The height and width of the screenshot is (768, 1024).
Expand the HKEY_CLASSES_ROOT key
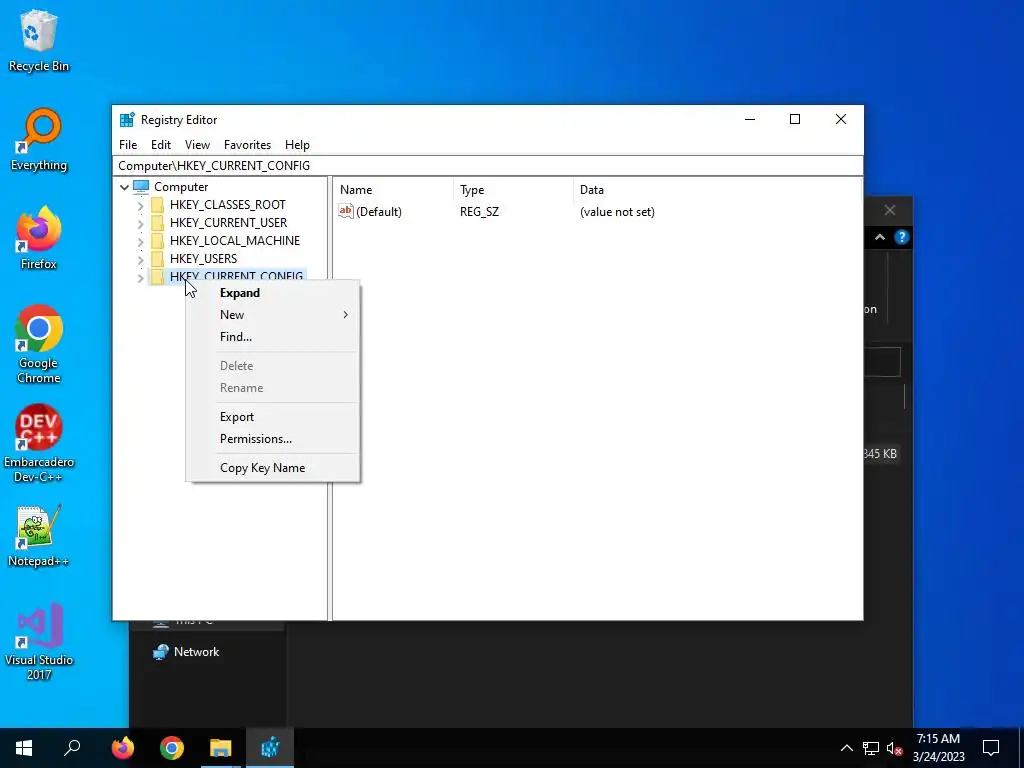(140, 205)
